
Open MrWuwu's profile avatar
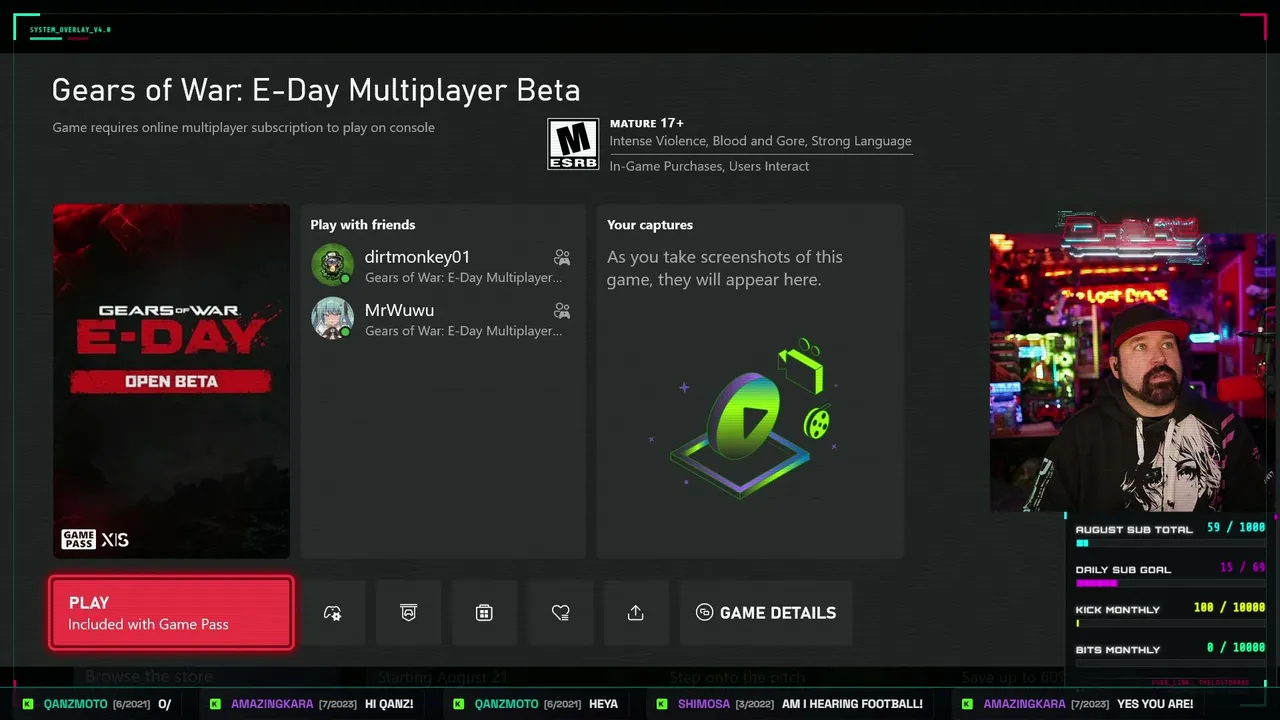(x=332, y=318)
